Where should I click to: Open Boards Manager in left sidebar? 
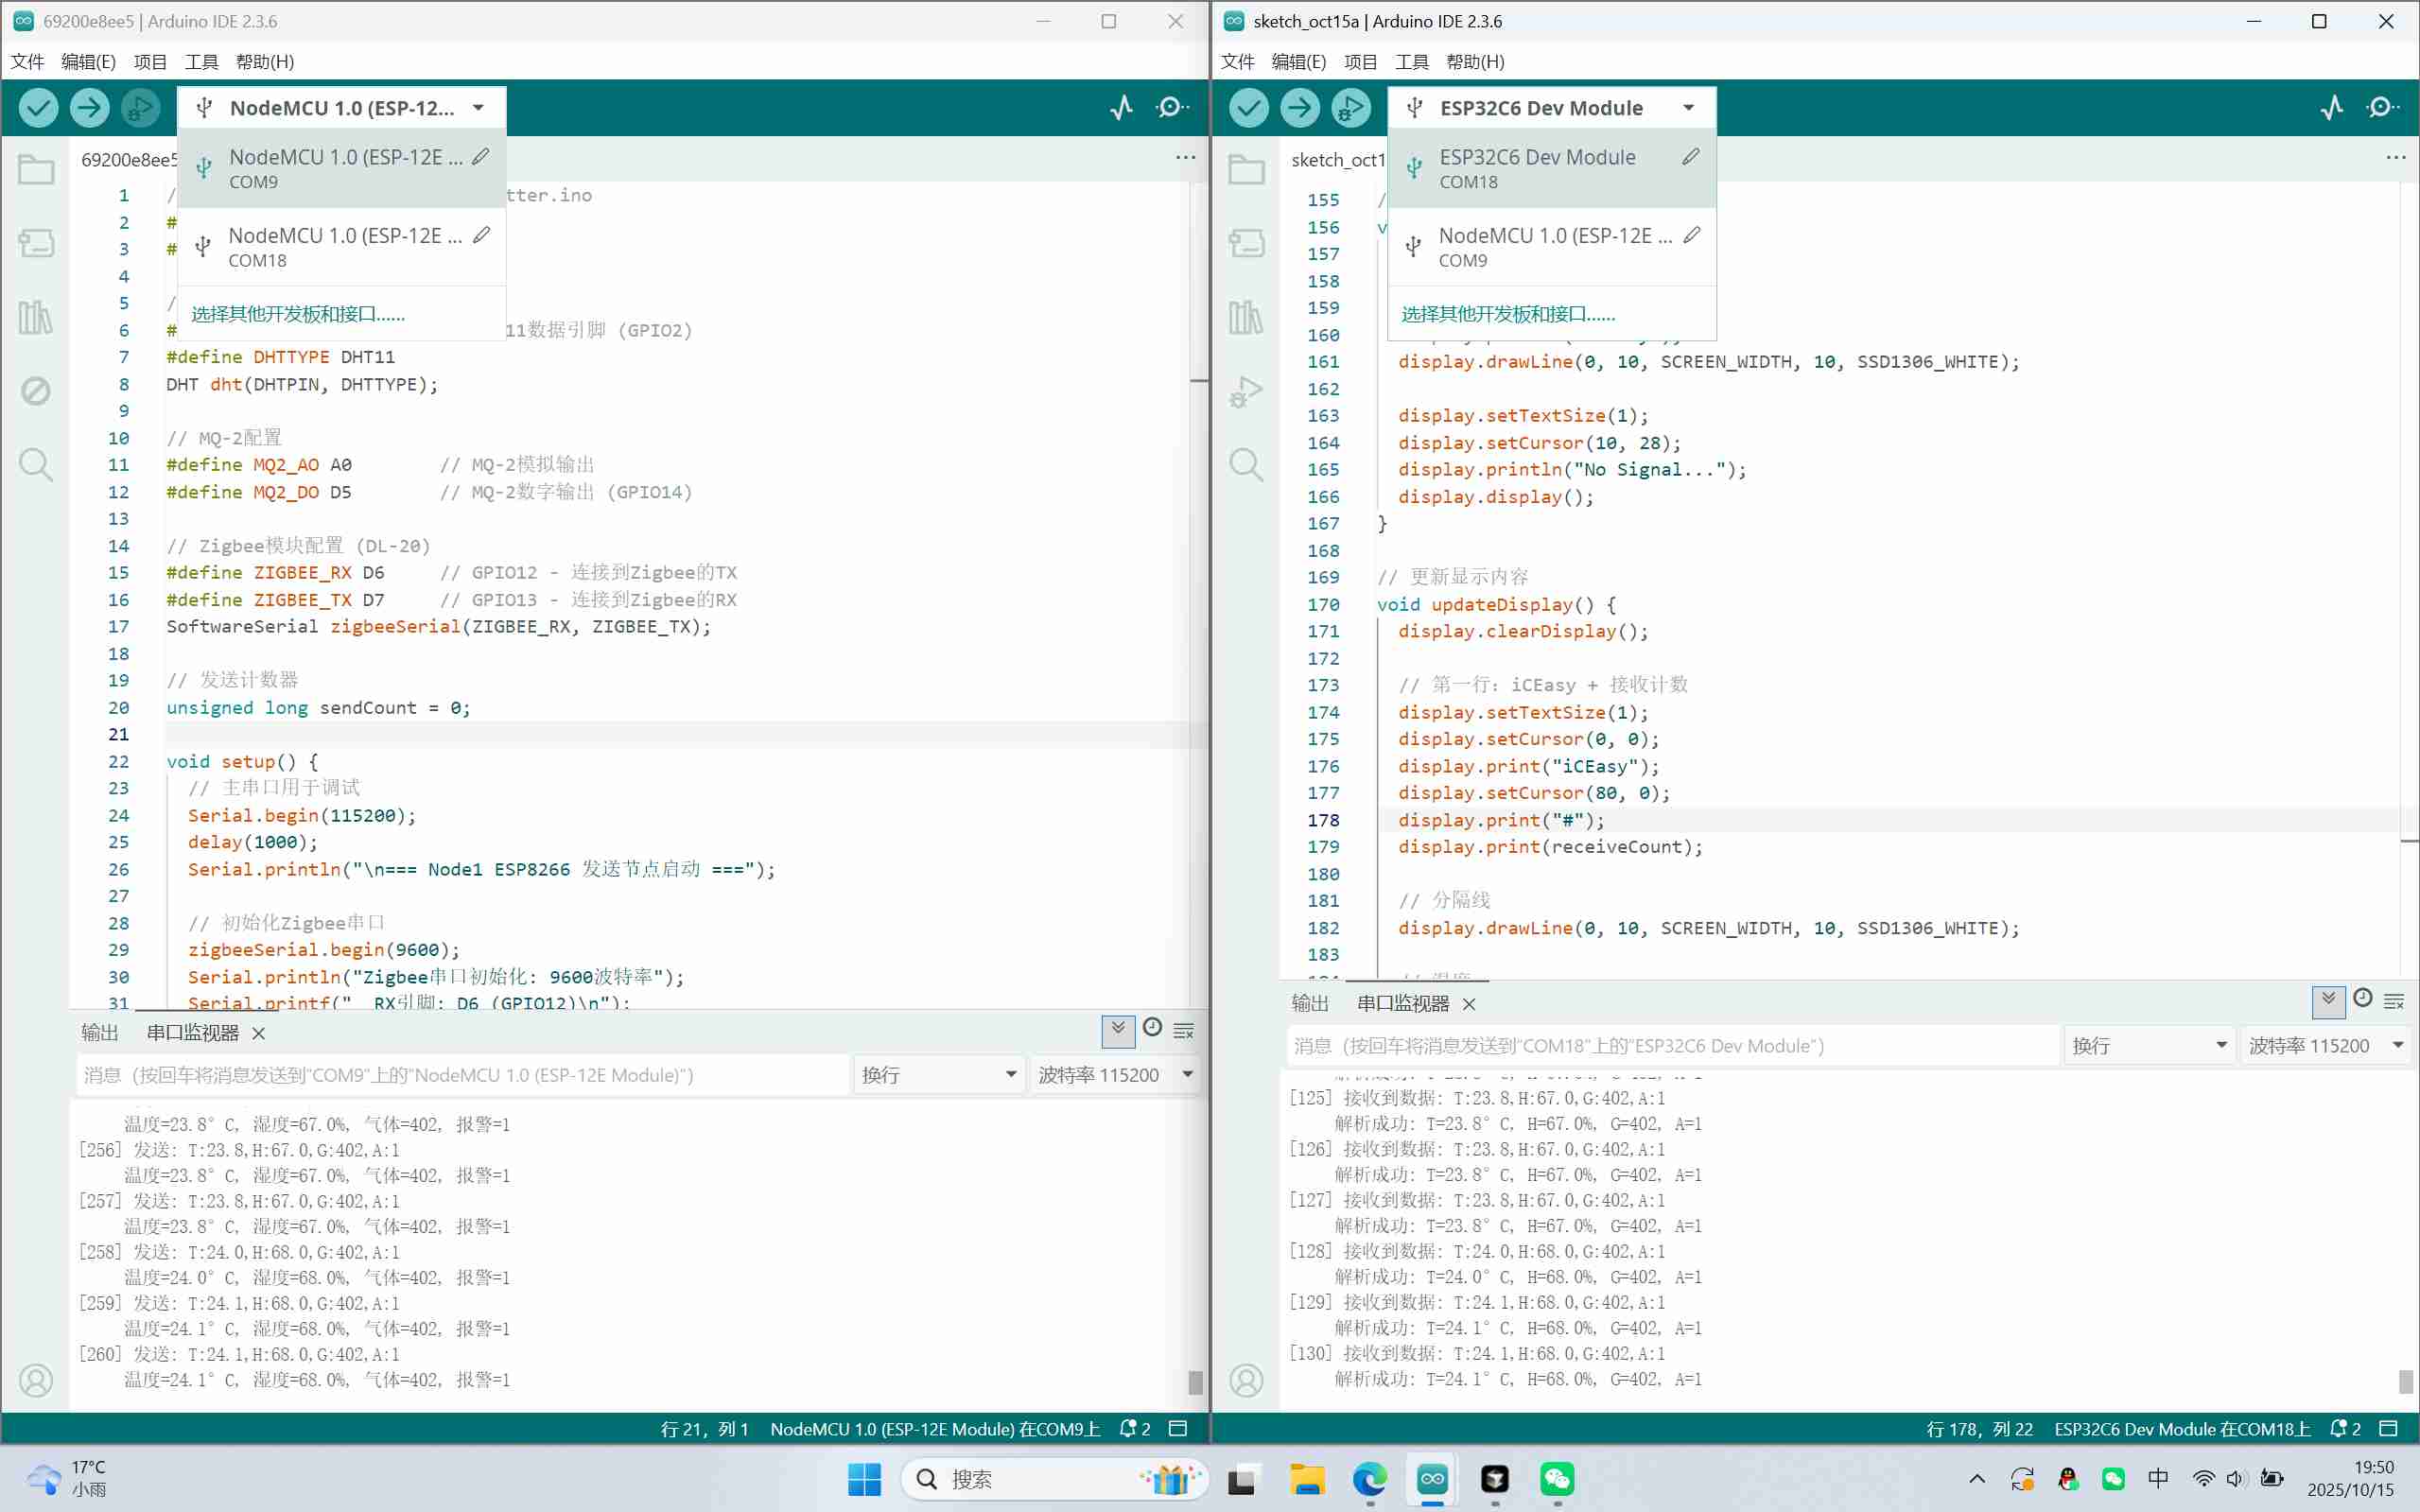click(36, 242)
